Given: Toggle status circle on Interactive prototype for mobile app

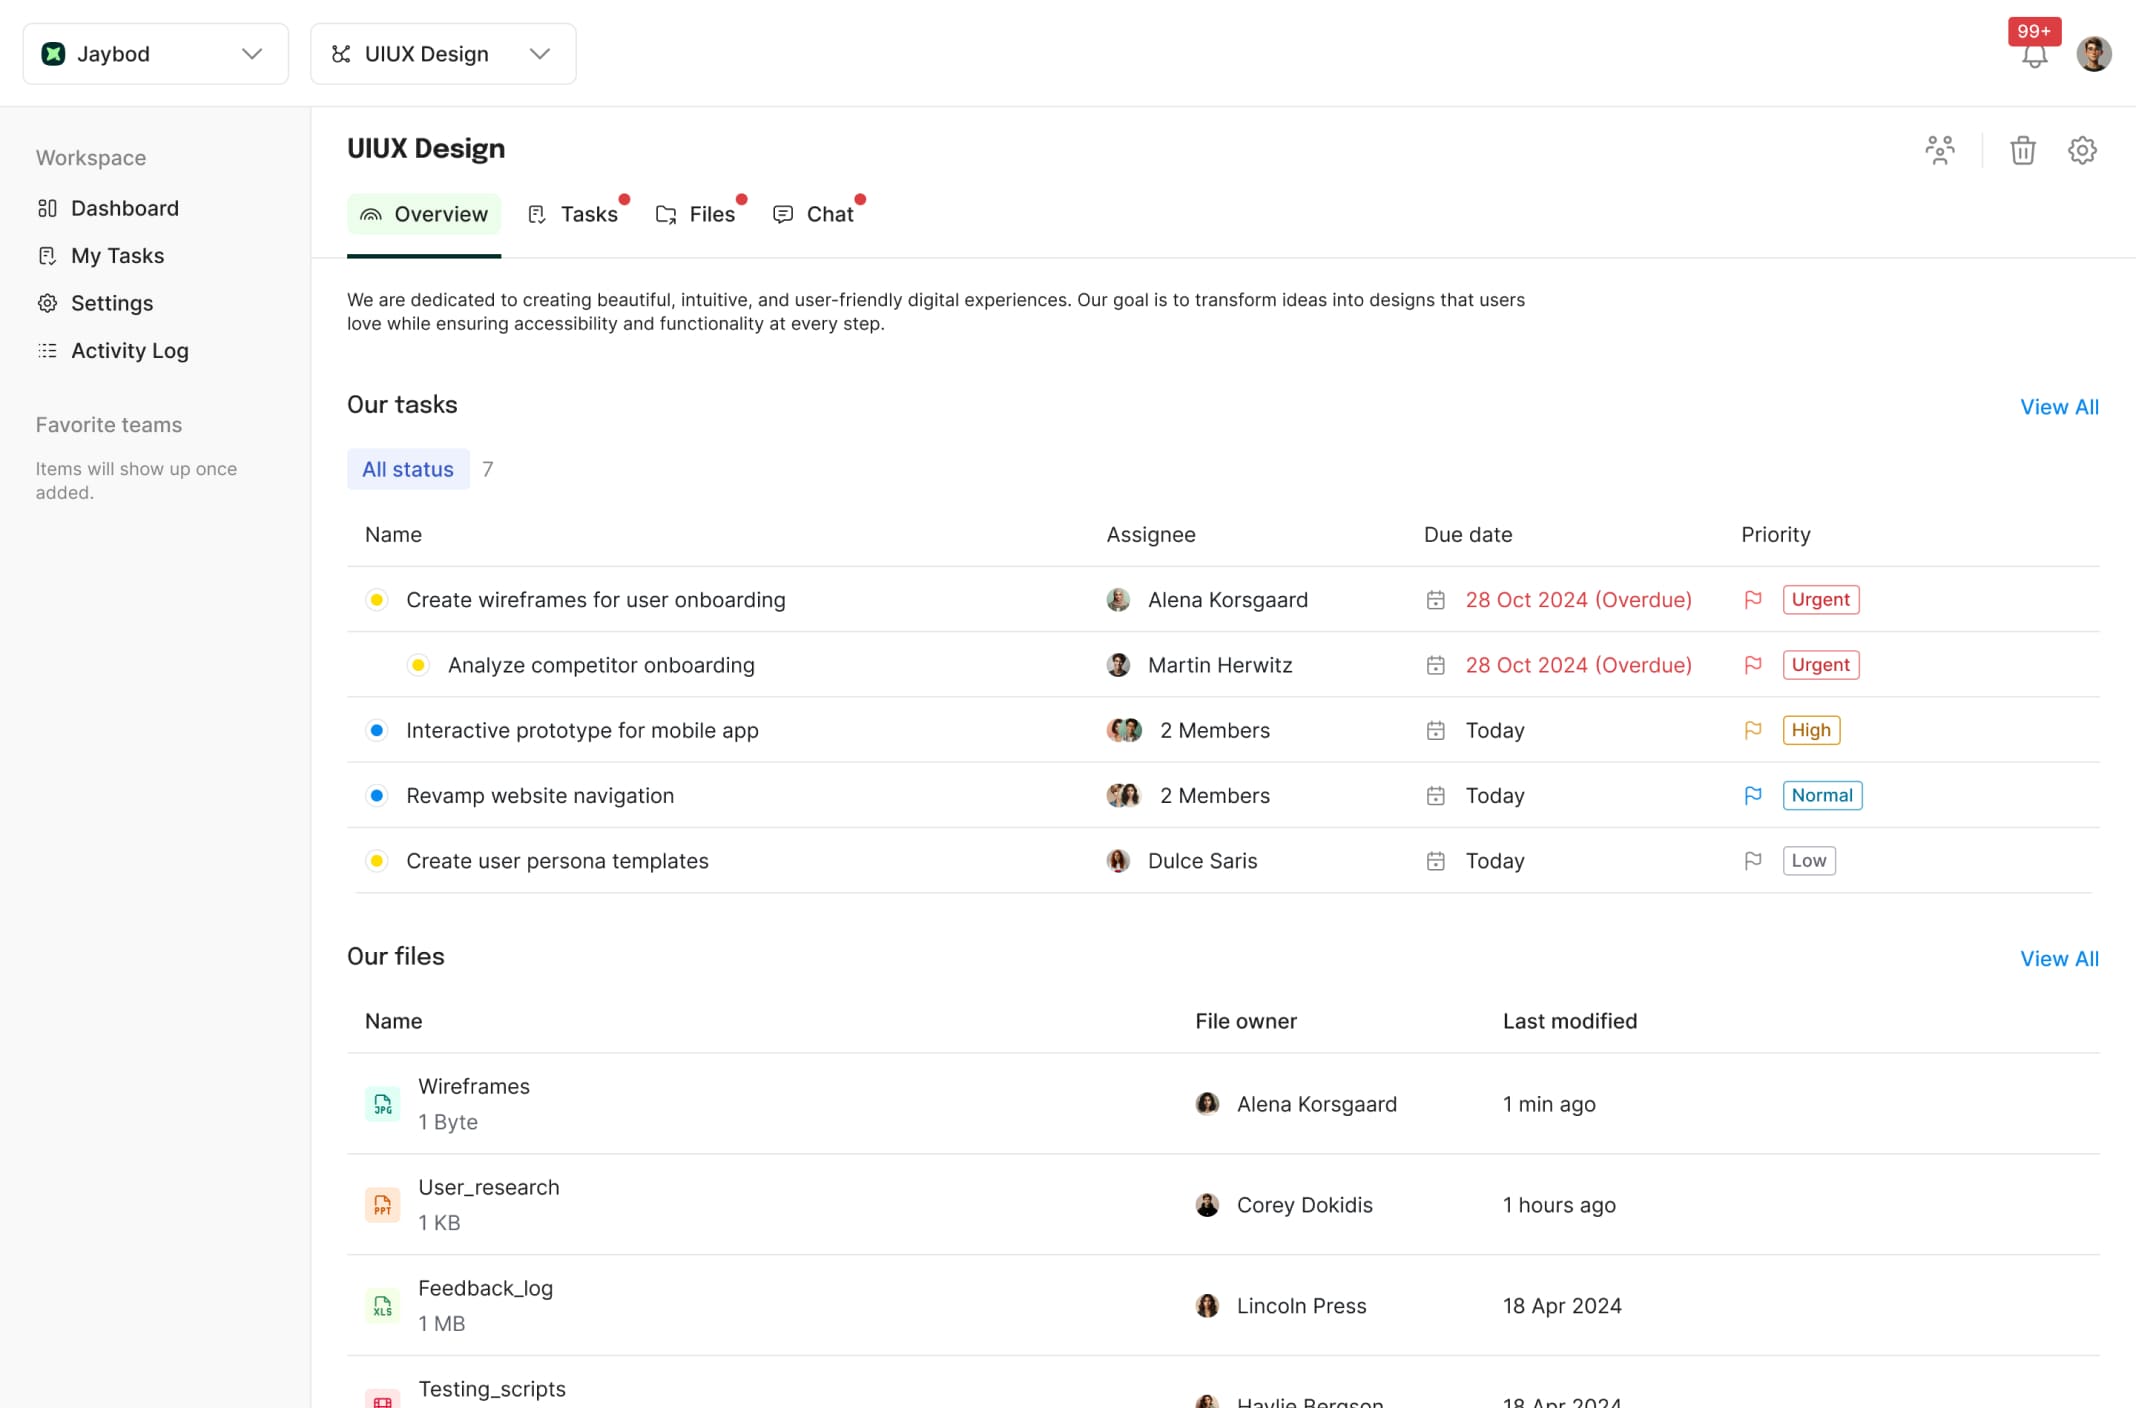Looking at the screenshot, I should click(376, 730).
